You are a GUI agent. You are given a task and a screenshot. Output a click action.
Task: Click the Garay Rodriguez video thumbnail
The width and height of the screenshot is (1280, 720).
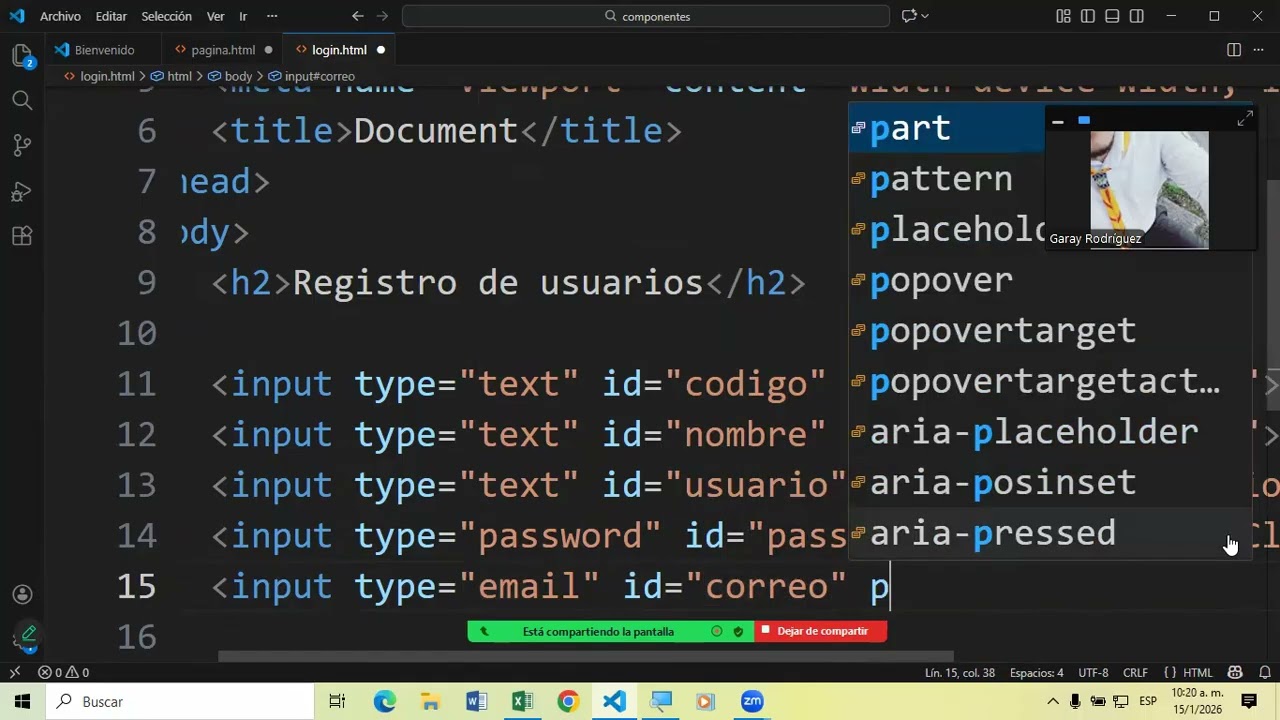pos(1149,189)
